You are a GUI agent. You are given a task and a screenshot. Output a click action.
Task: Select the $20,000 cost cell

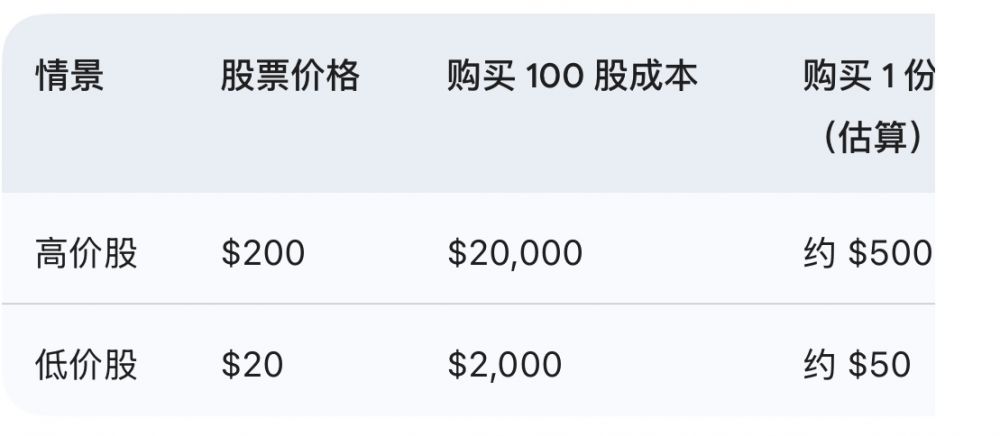coord(514,253)
